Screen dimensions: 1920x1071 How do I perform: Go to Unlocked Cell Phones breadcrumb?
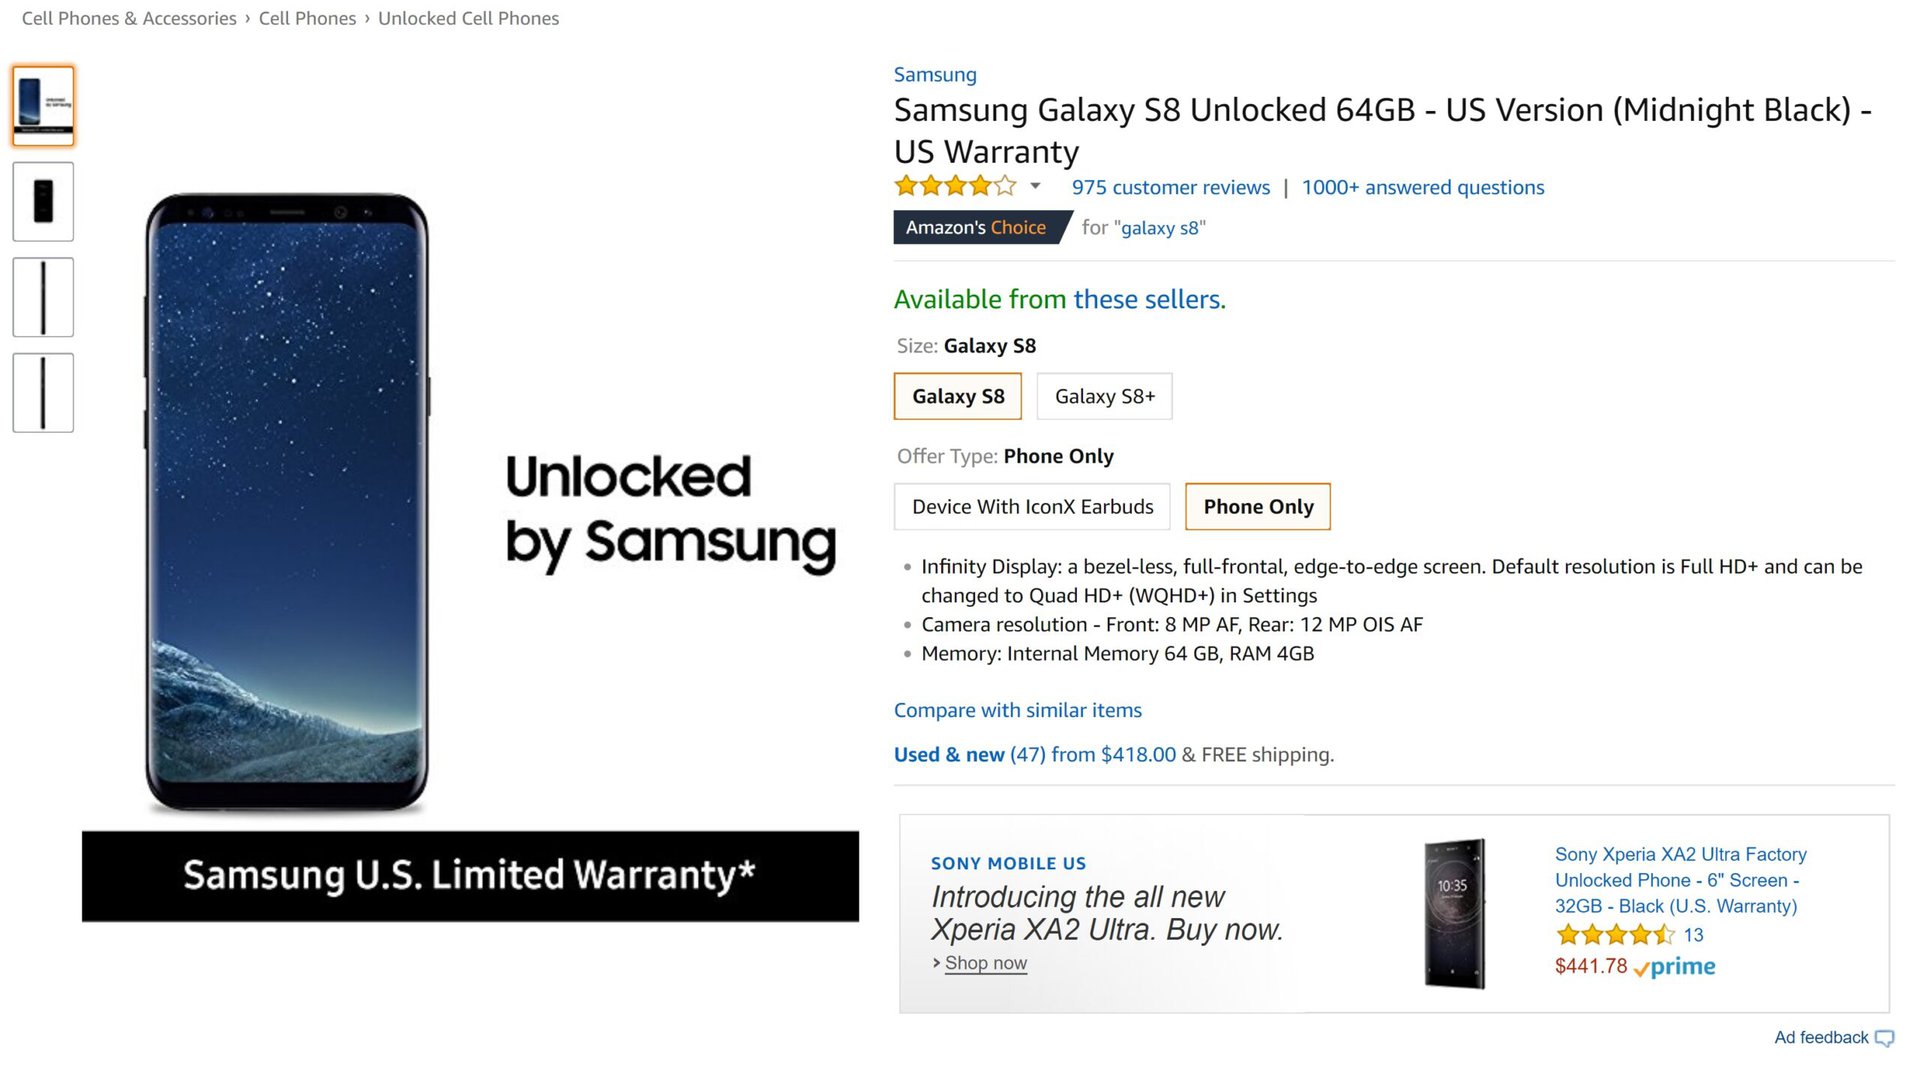point(468,18)
